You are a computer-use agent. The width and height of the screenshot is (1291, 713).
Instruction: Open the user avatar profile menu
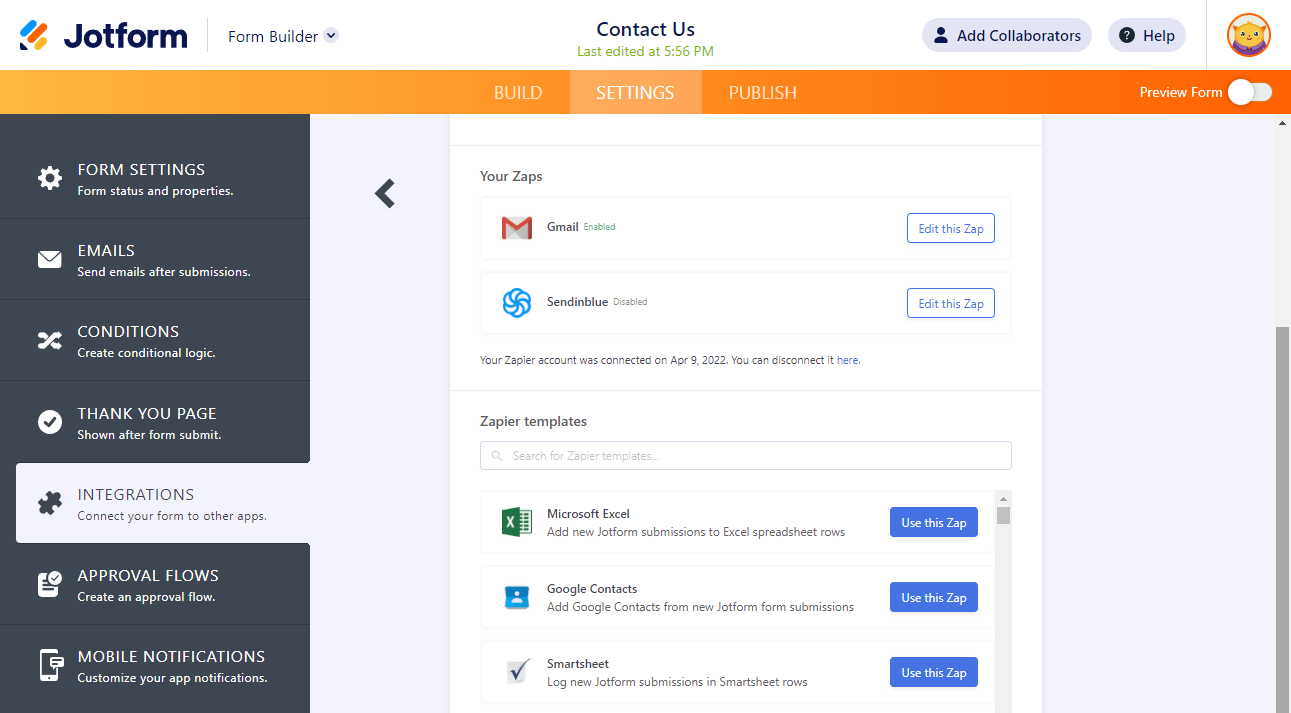[x=1248, y=35]
